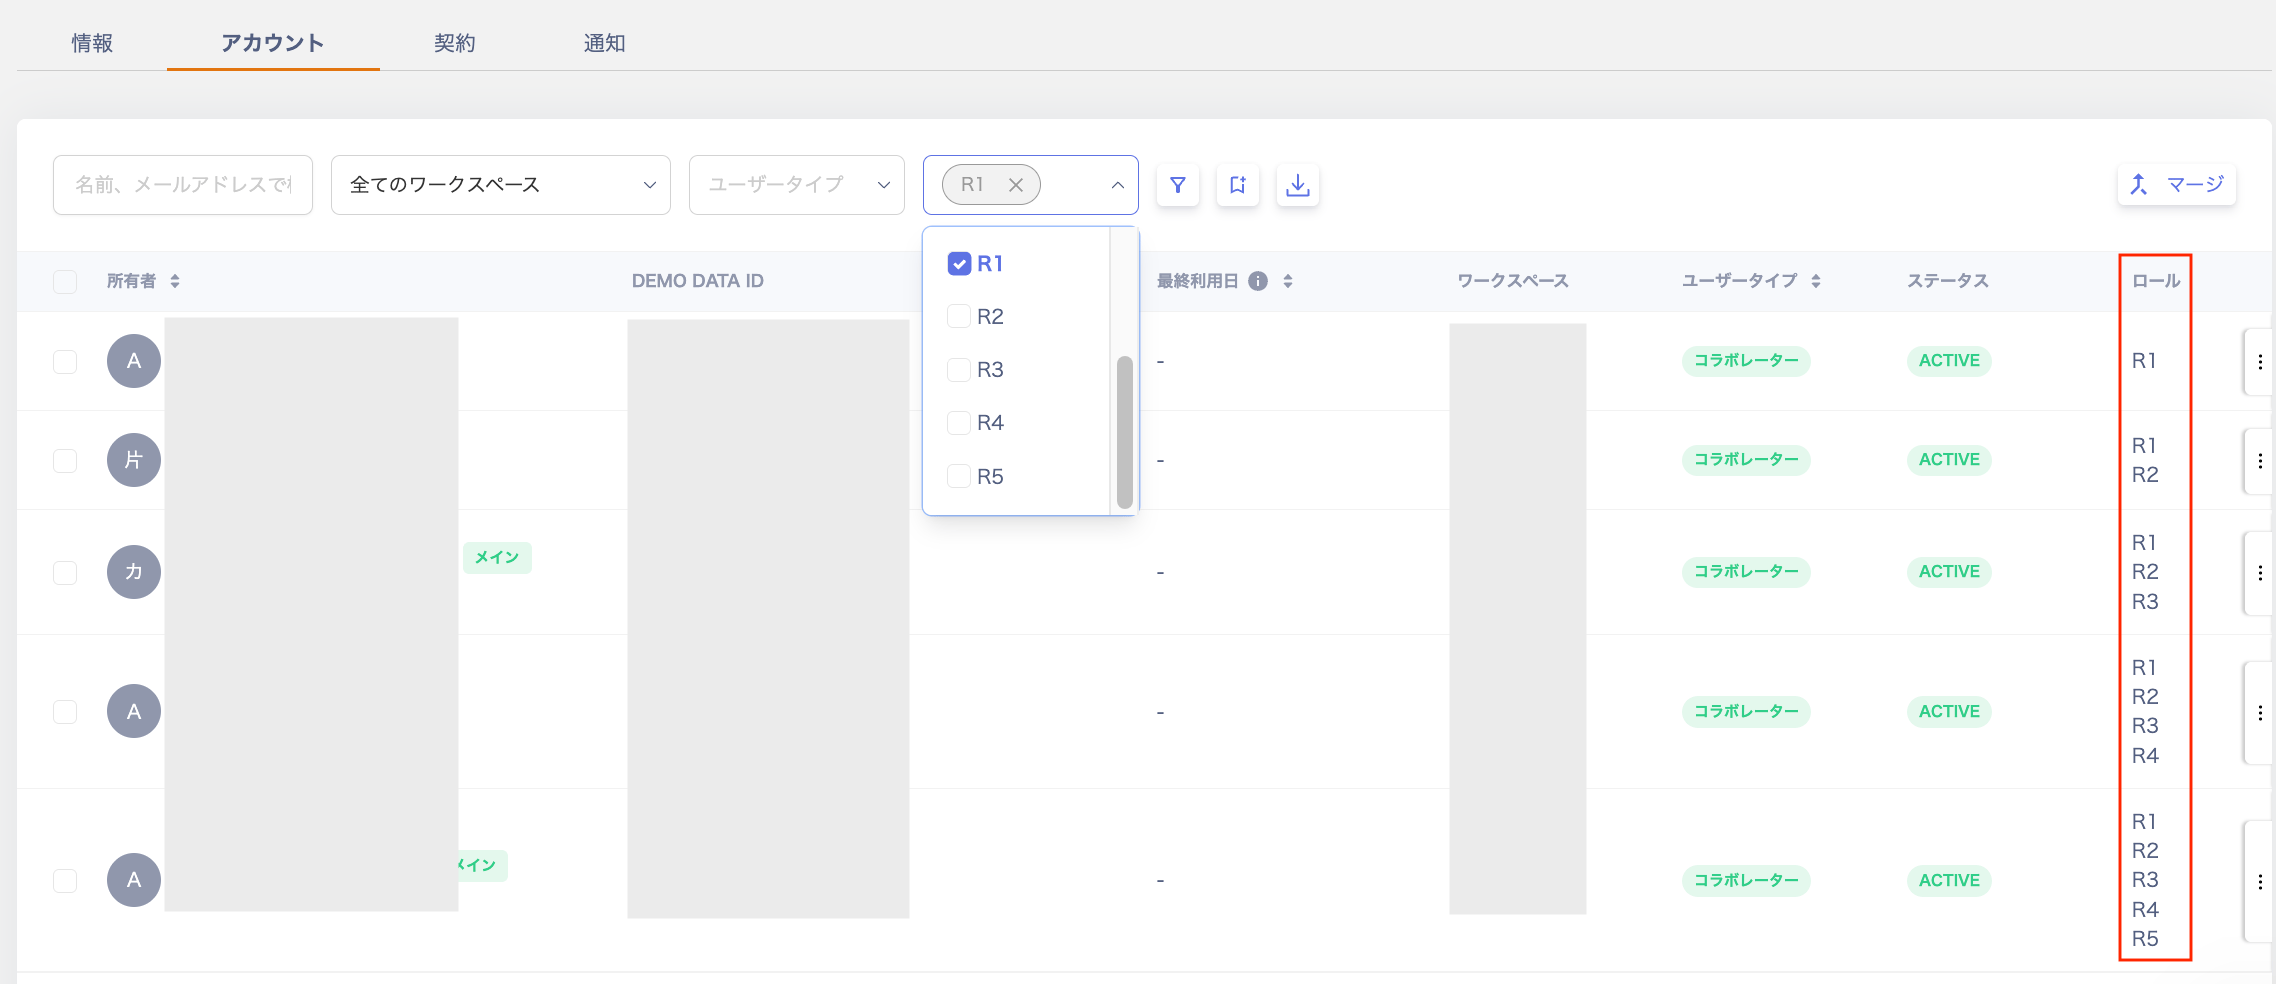Viewport: 2276px width, 984px height.
Task: Open more-options menu for R1–R4 row
Action: tap(2259, 713)
